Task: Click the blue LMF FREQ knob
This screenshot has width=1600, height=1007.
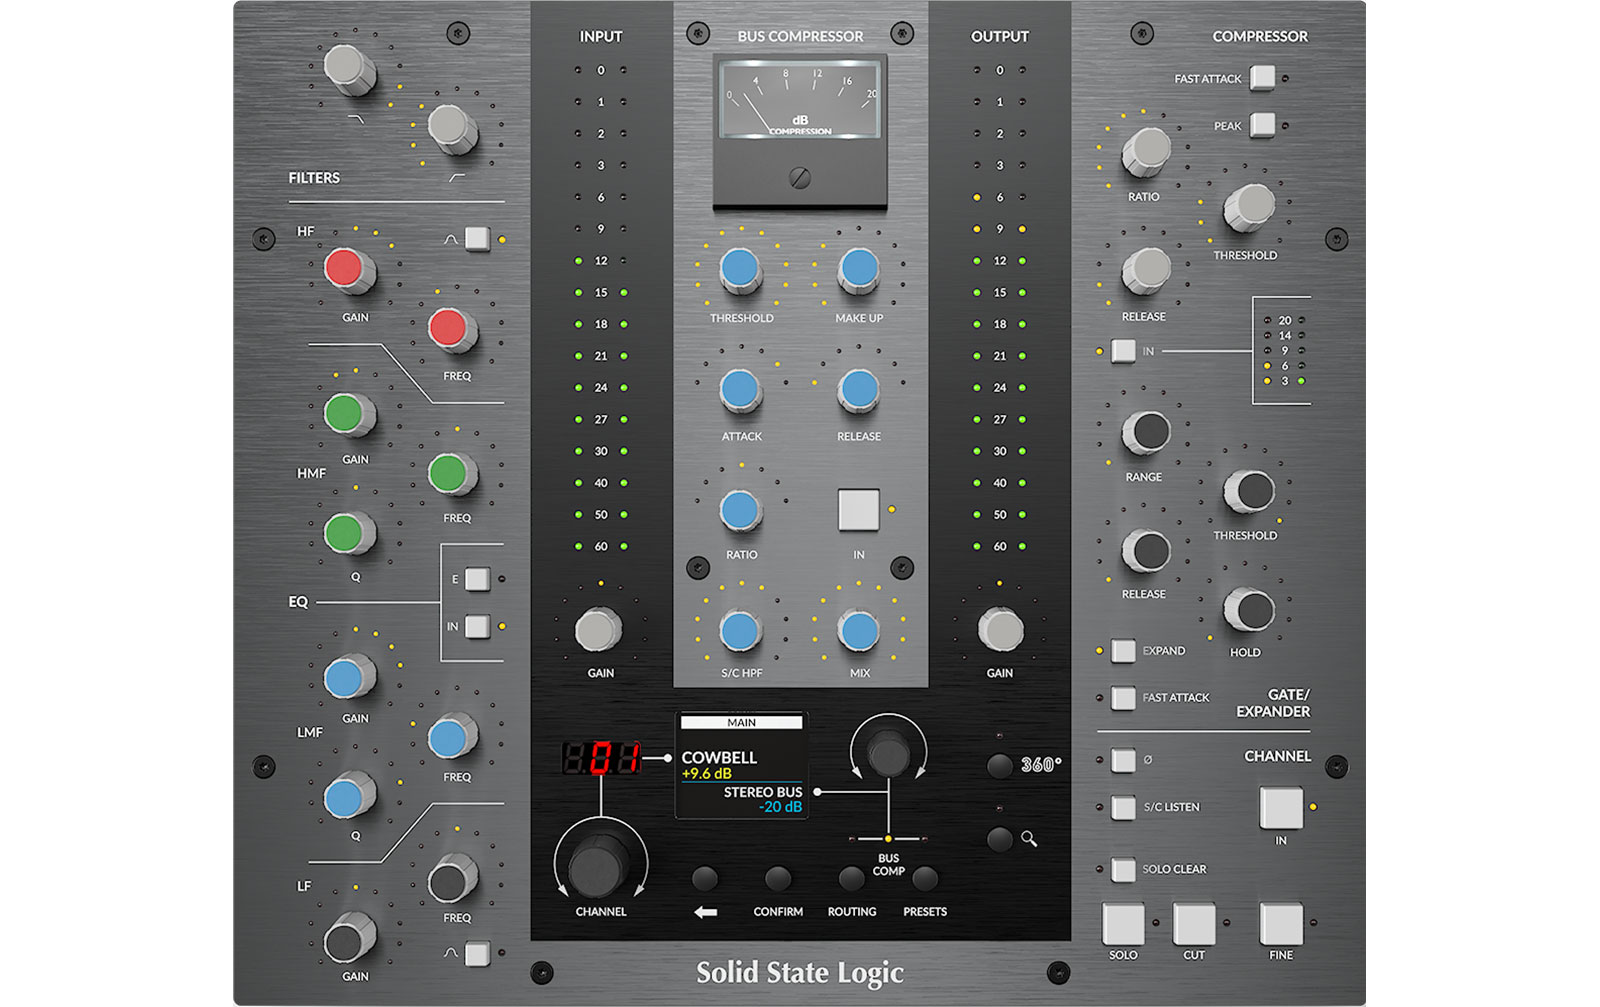Action: [x=452, y=738]
